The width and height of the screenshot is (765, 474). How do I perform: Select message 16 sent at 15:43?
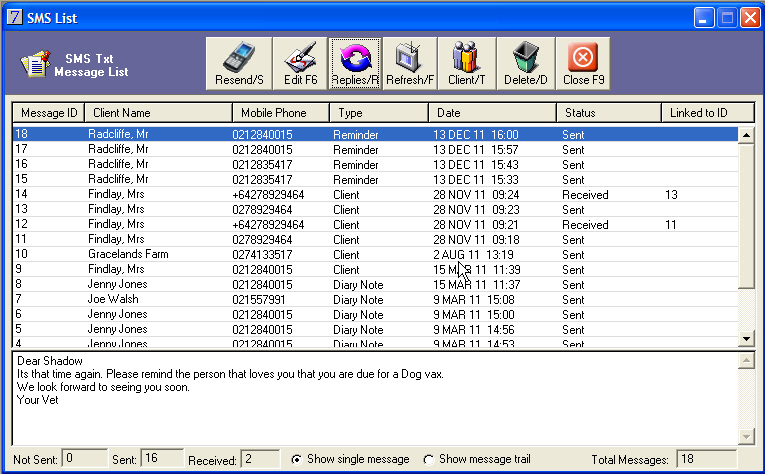[375, 164]
